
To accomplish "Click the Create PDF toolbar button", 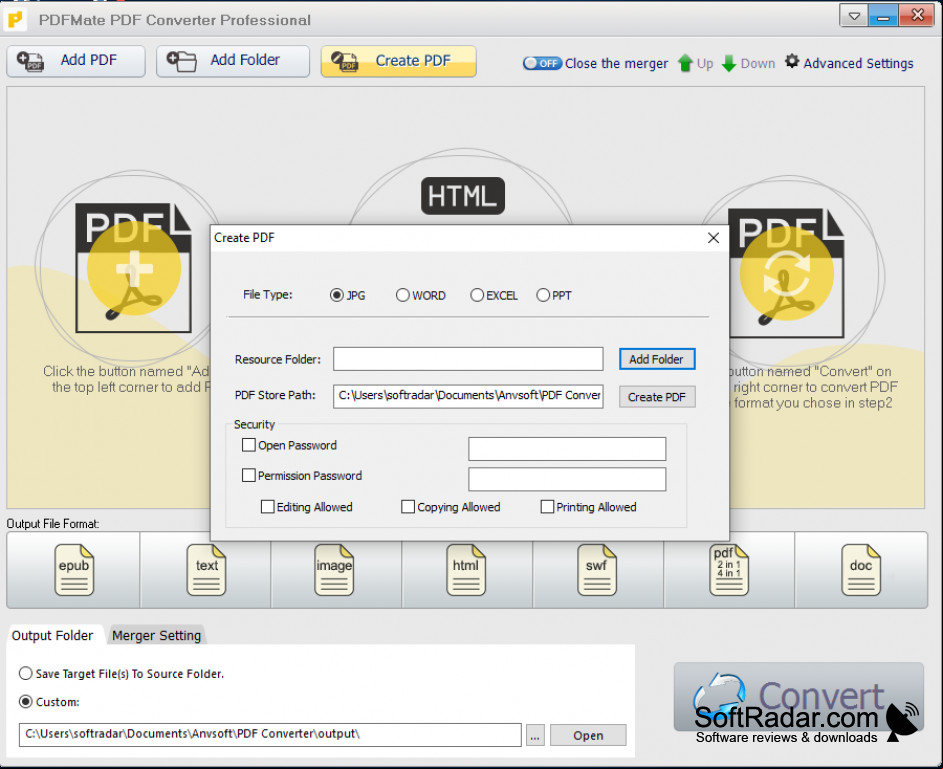I will [398, 61].
